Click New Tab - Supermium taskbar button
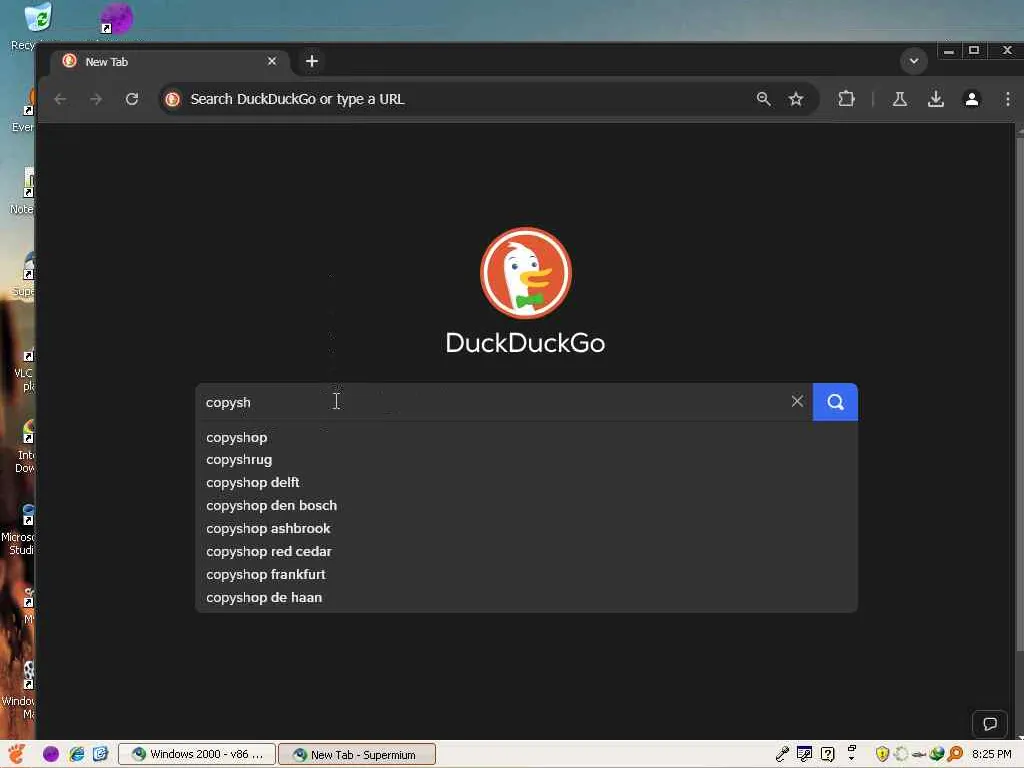This screenshot has height=768, width=1024. [x=357, y=754]
